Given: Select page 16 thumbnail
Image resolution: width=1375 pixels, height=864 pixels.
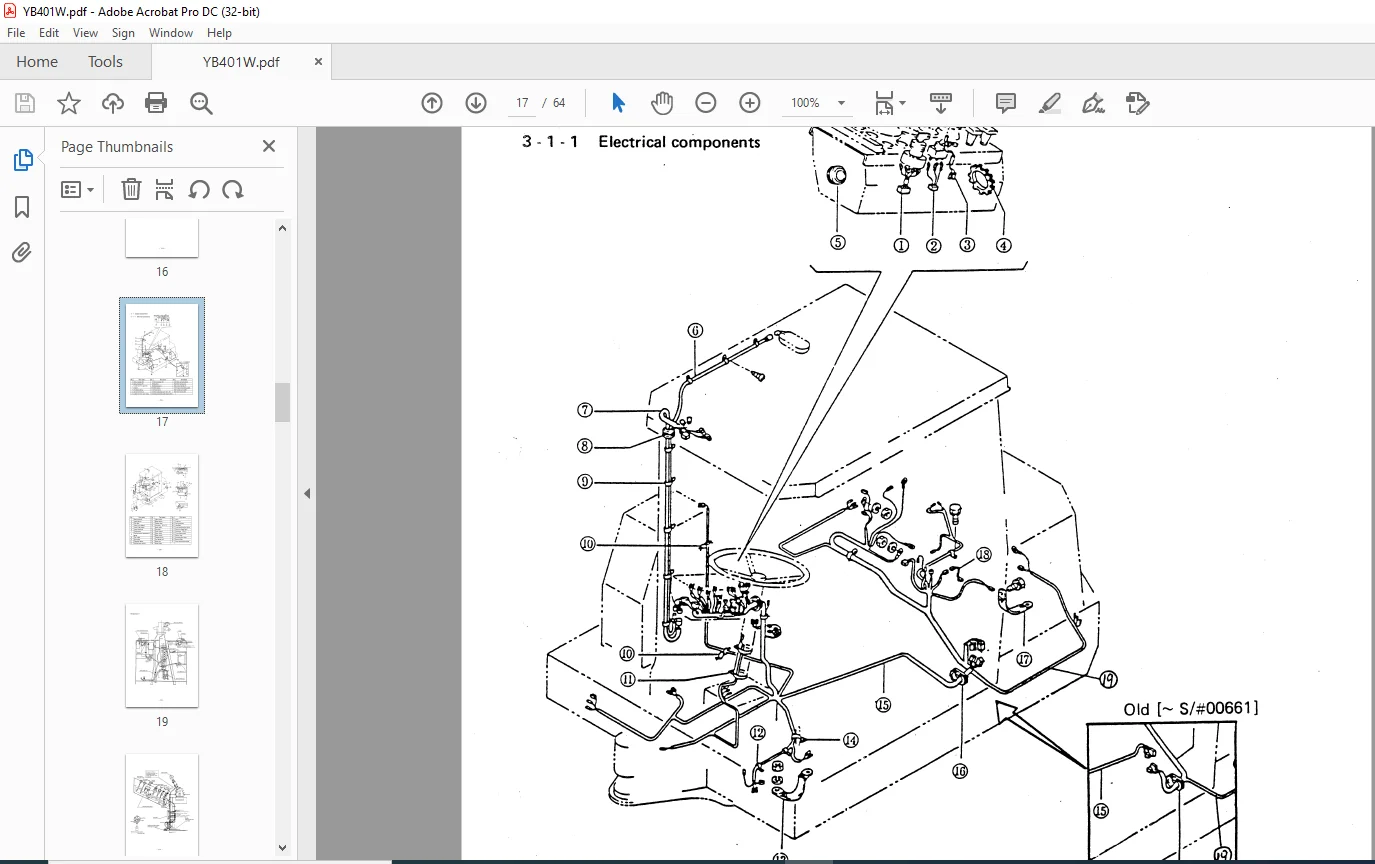Looking at the screenshot, I should pos(162,238).
